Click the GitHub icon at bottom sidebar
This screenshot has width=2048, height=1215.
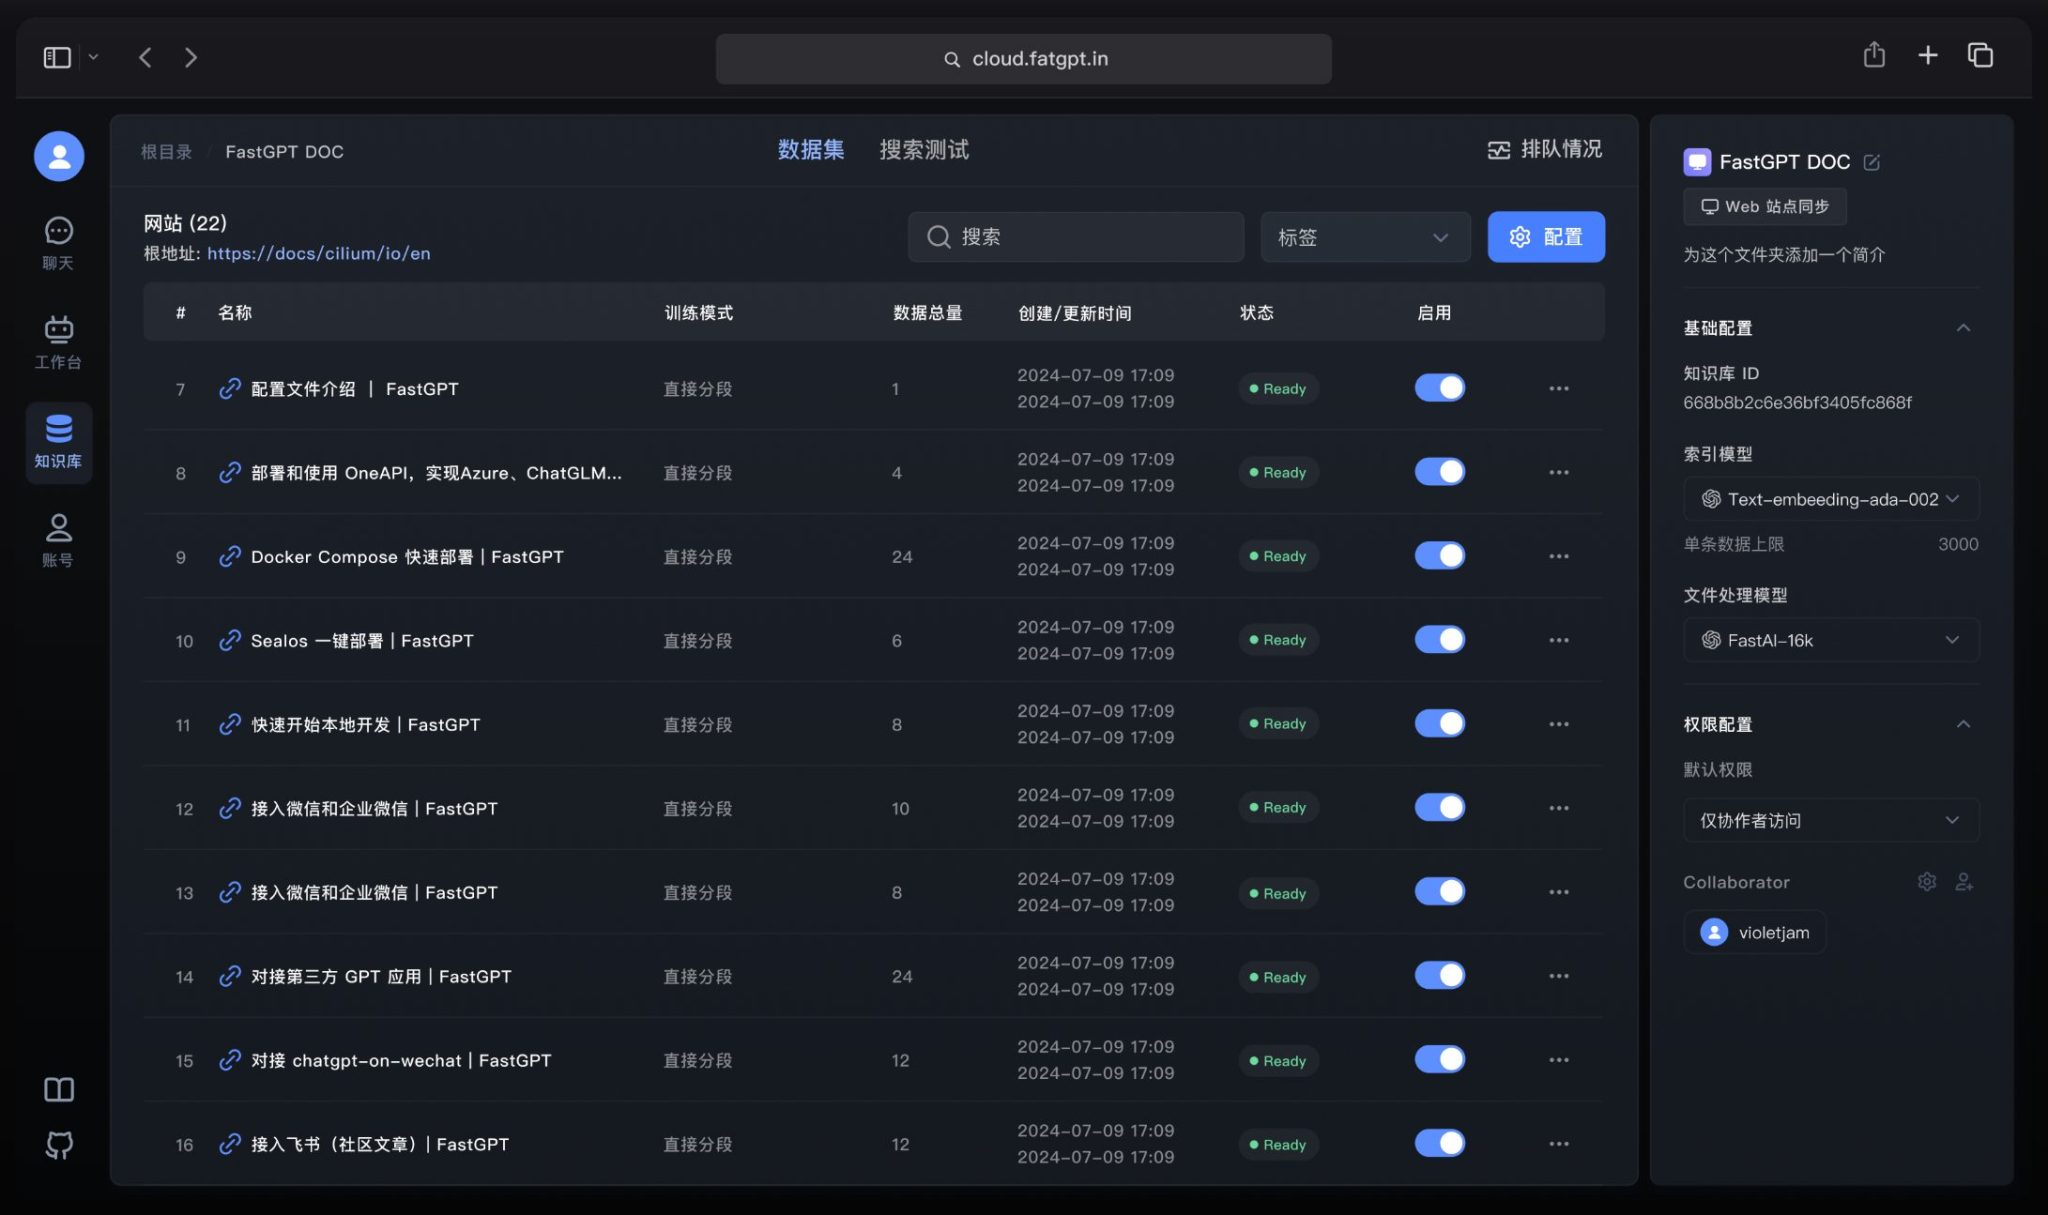tap(58, 1144)
